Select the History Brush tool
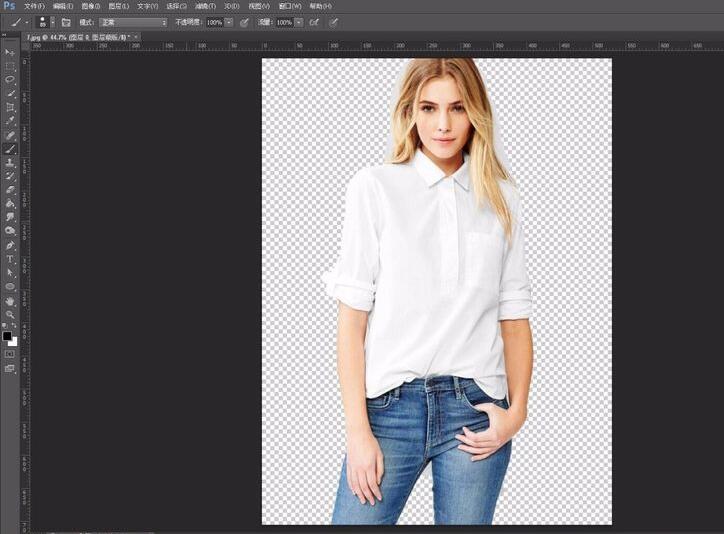724x534 pixels. pos(10,176)
